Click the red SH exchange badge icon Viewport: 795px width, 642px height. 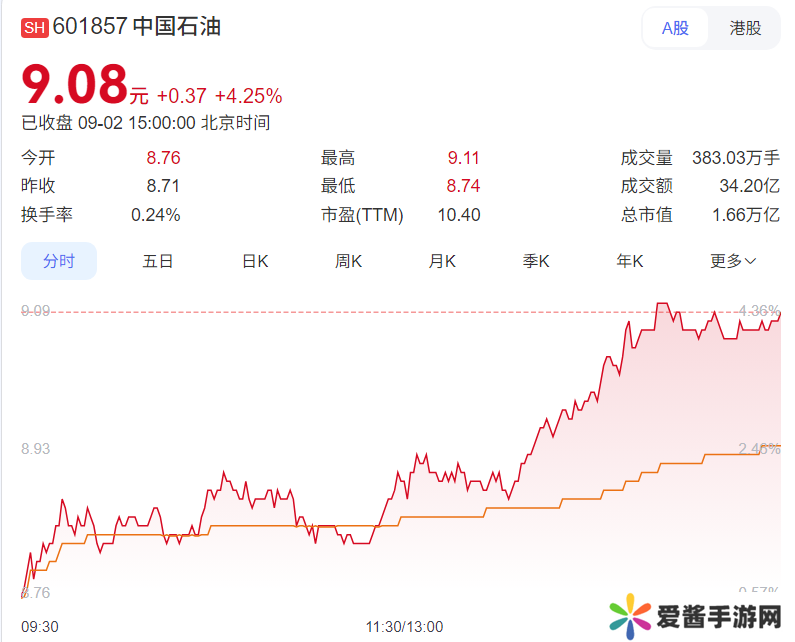[x=34, y=28]
